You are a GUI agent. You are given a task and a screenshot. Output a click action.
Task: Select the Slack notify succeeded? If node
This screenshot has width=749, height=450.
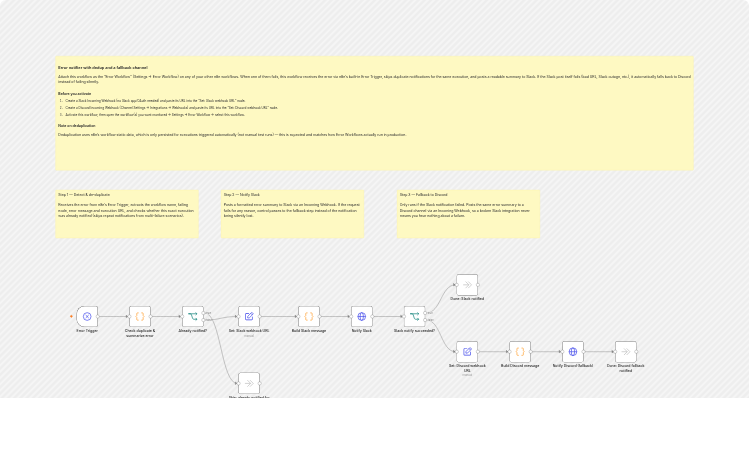click(415, 316)
